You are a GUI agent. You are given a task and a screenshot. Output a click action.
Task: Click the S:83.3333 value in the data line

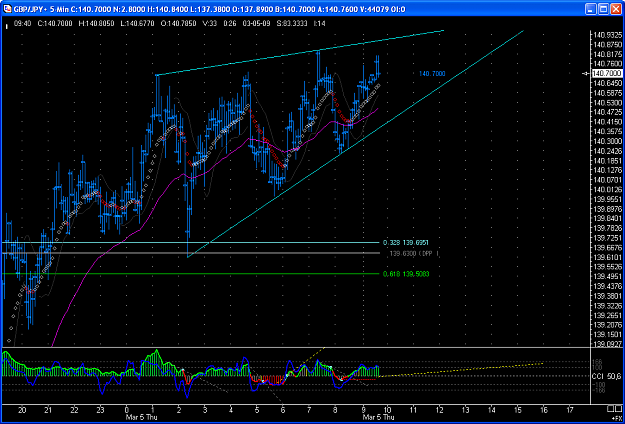(291, 24)
